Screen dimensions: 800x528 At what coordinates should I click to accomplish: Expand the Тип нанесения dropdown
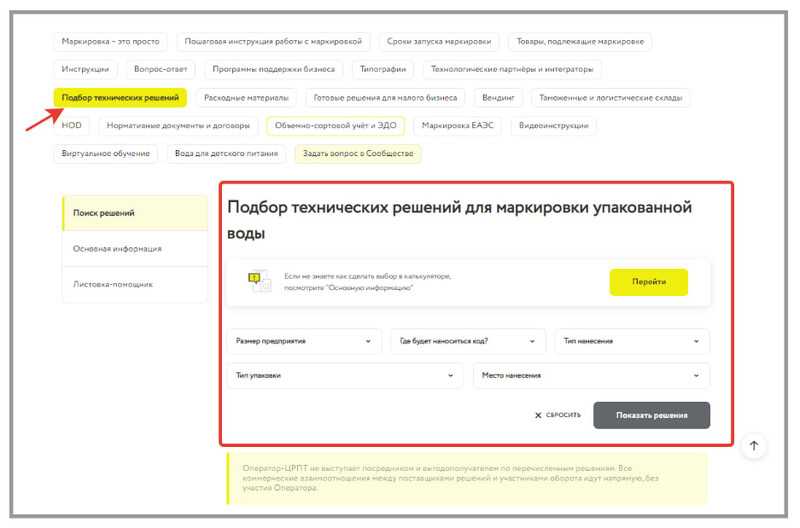pyautogui.click(x=632, y=341)
